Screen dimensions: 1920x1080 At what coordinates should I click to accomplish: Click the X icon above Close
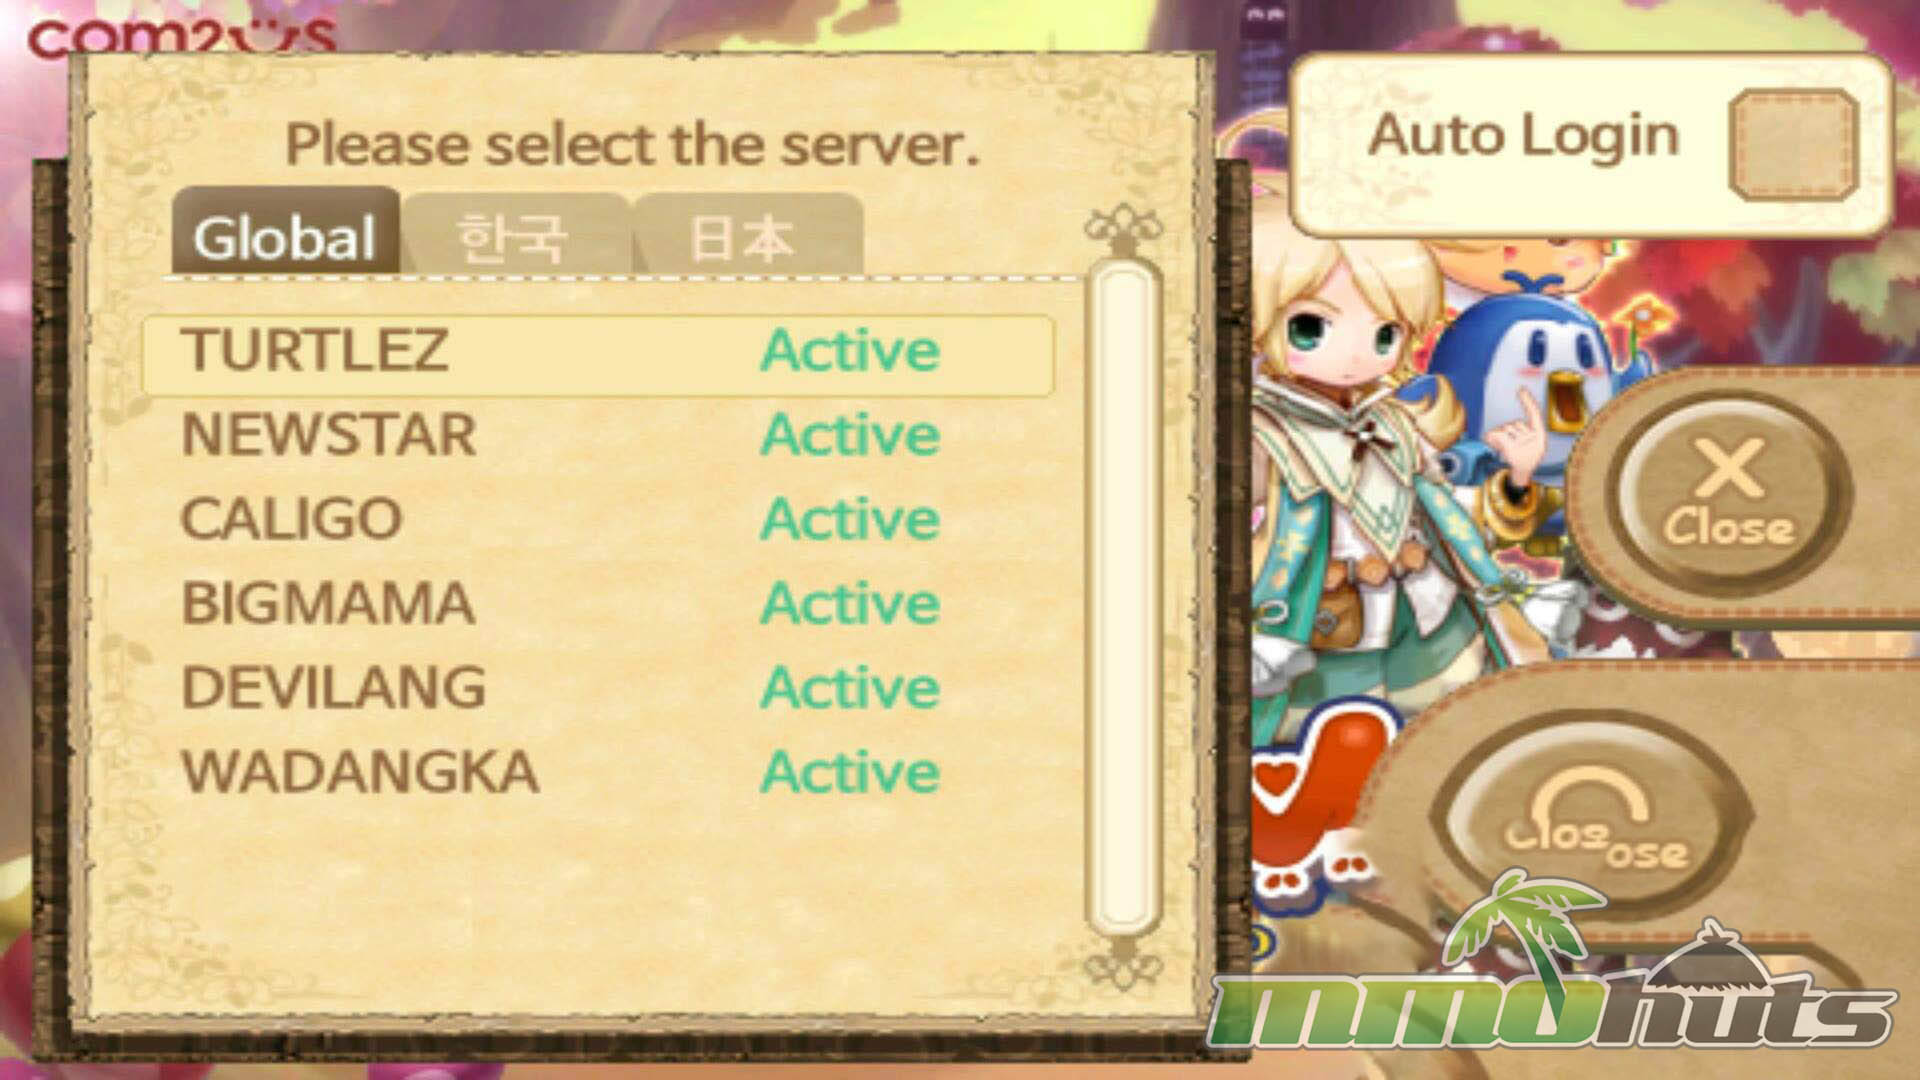(1729, 469)
